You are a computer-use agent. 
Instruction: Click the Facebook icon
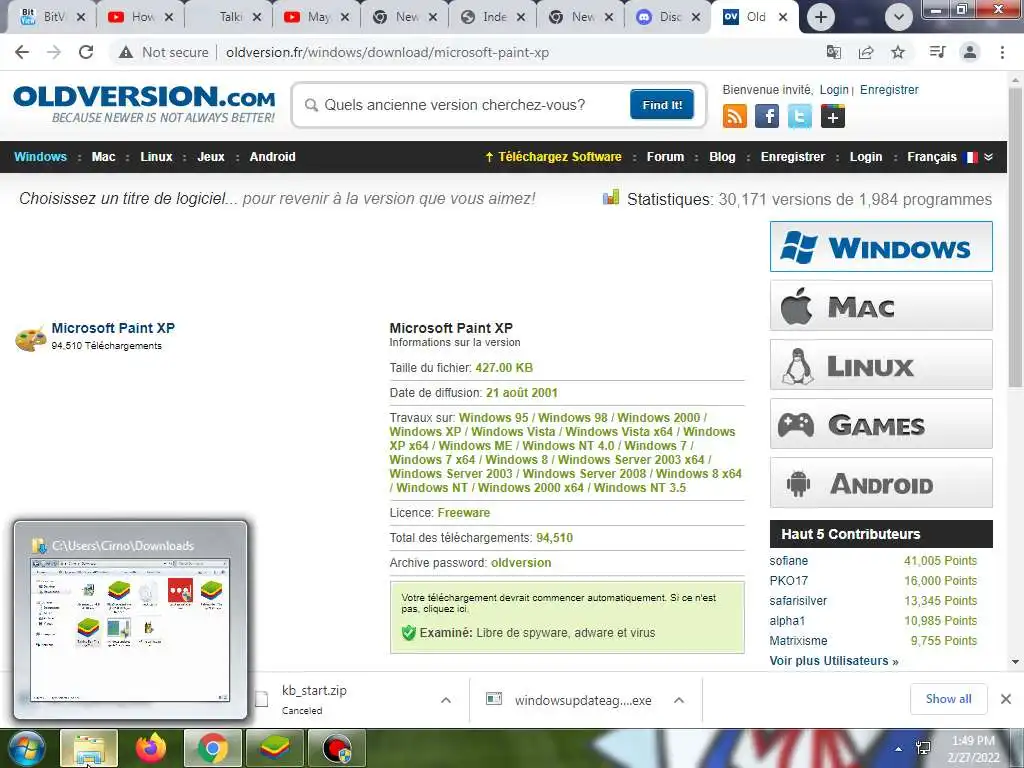767,116
